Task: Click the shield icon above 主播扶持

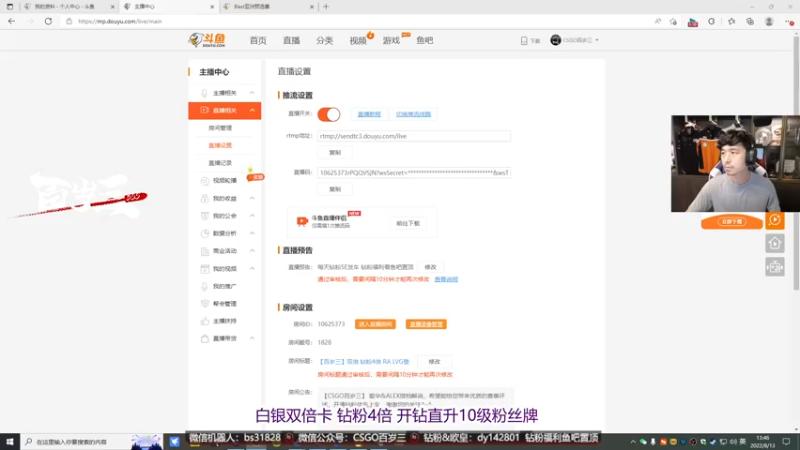Action: point(205,304)
